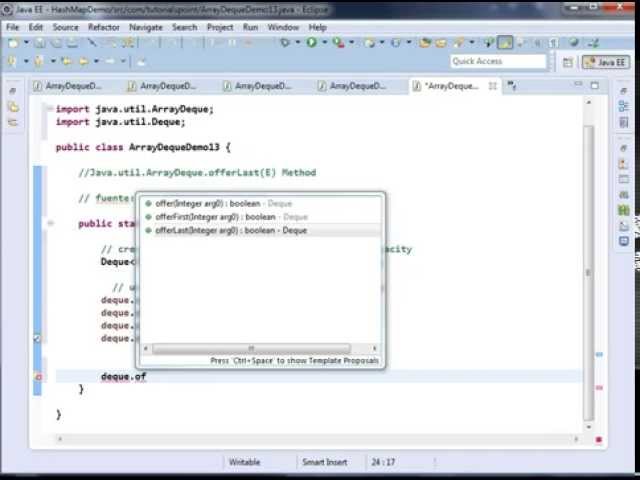Click the Run External Tools icon
640x480 pixels.
tap(338, 42)
